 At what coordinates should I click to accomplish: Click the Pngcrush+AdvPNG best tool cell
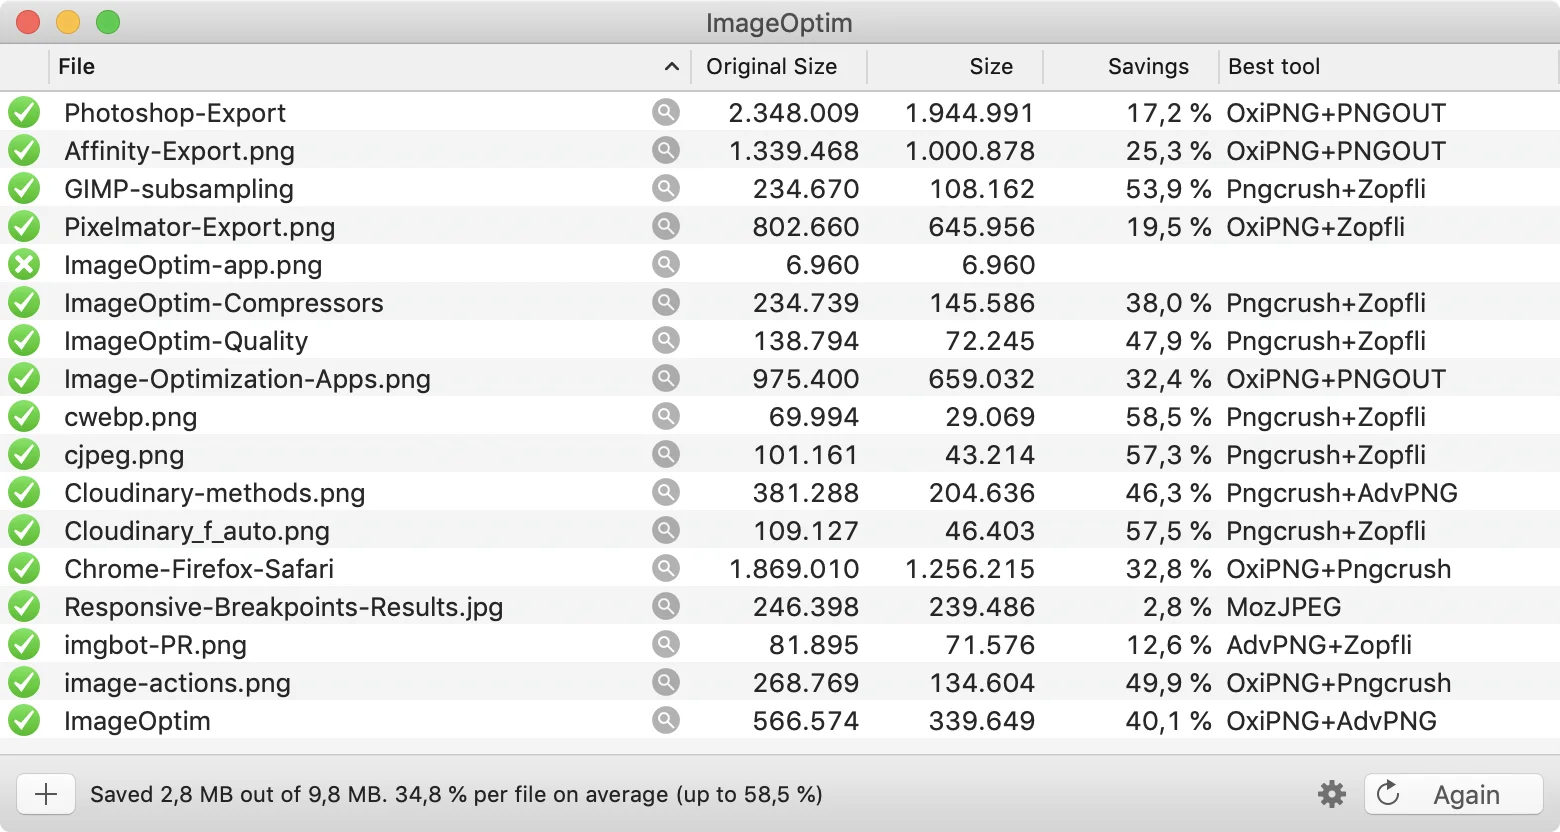point(1342,493)
